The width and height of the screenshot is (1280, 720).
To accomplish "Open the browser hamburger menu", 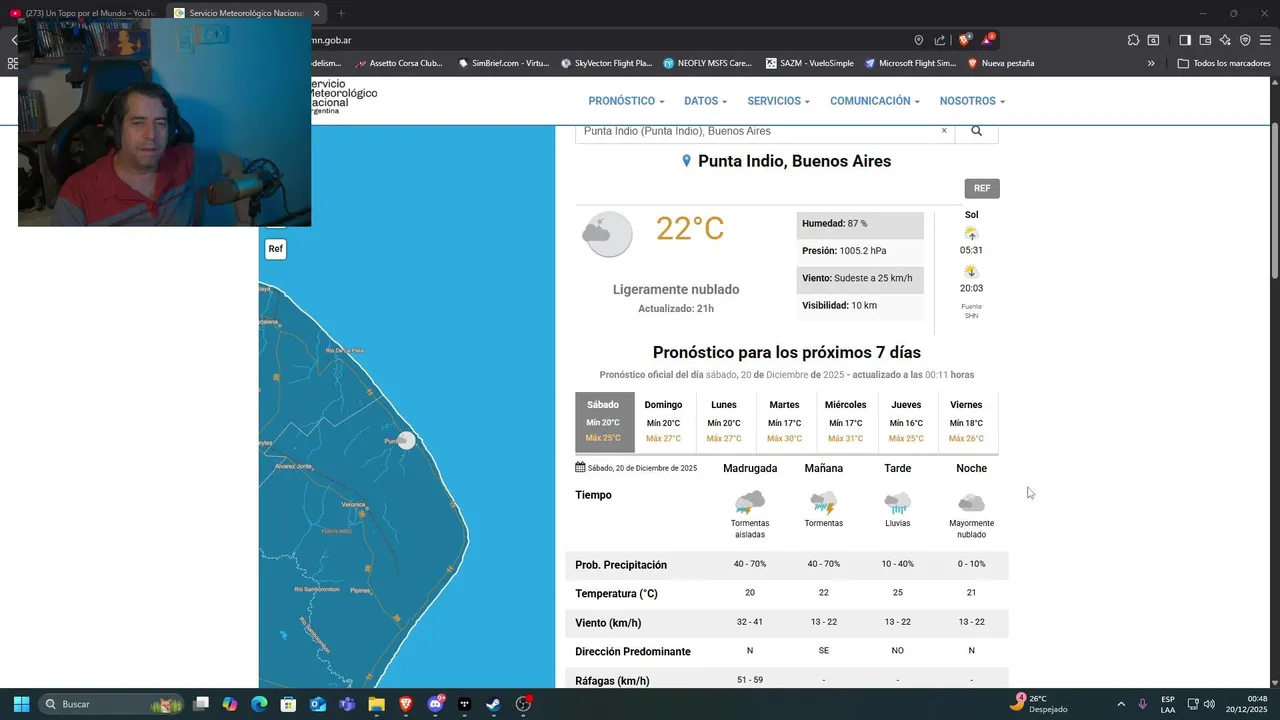I will pos(1265,40).
